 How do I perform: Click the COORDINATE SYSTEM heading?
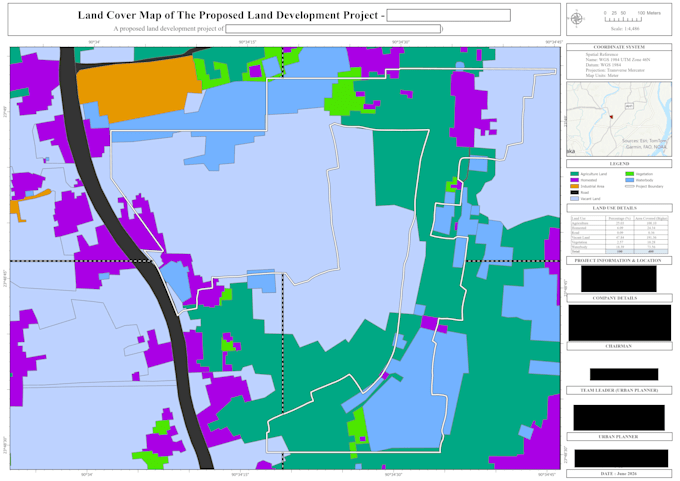619,47
